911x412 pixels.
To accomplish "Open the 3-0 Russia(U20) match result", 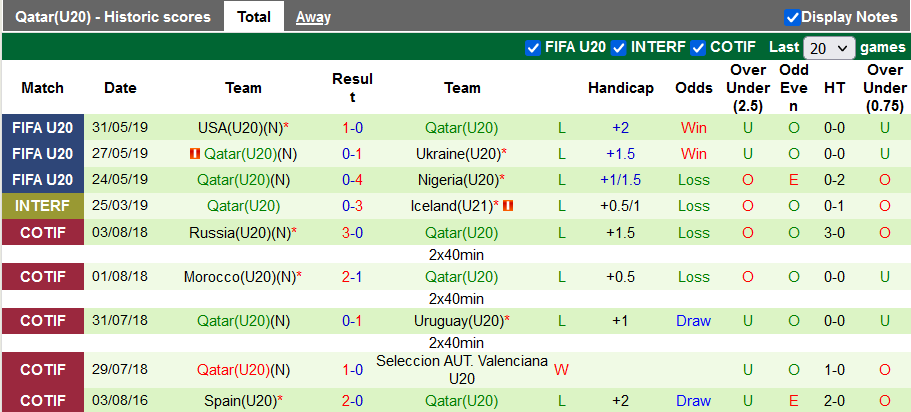I will coord(352,232).
